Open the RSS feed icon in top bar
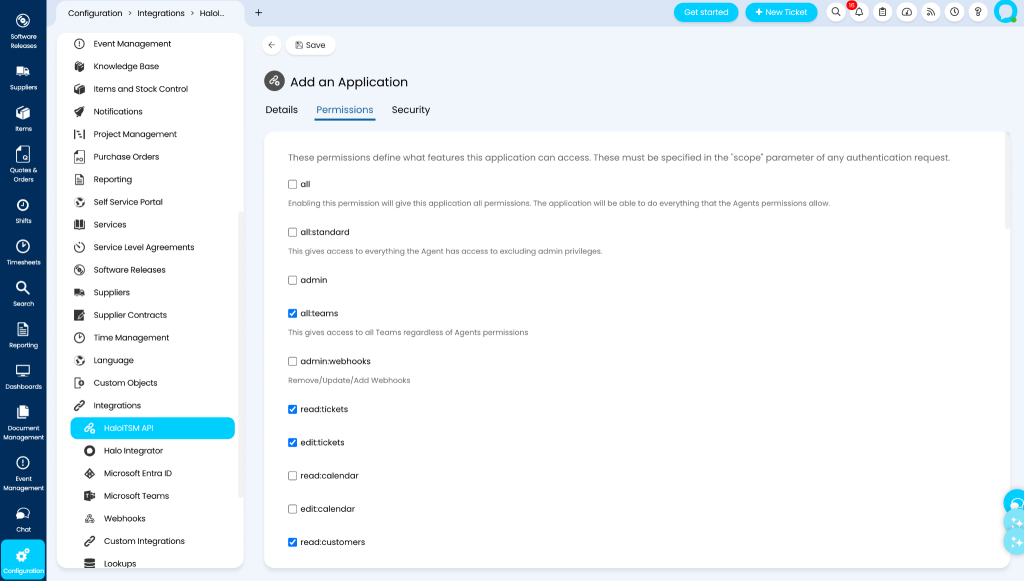 pyautogui.click(x=931, y=12)
